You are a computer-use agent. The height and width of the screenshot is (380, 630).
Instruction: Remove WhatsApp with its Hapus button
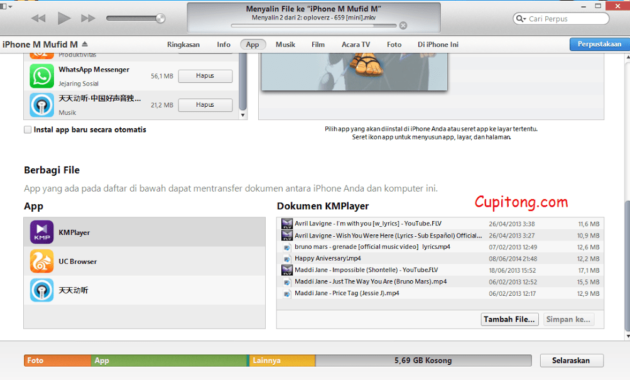[205, 76]
